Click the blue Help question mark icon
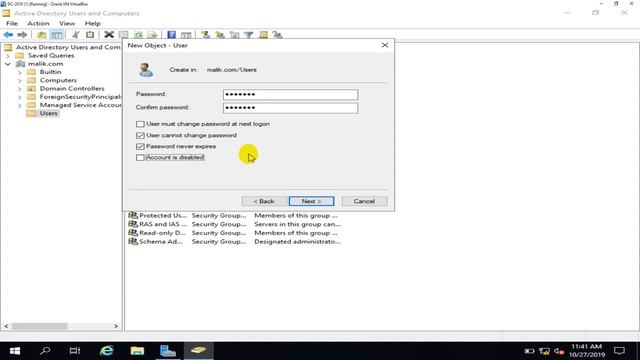Image resolution: width=640 pixels, height=360 pixels. point(171,35)
